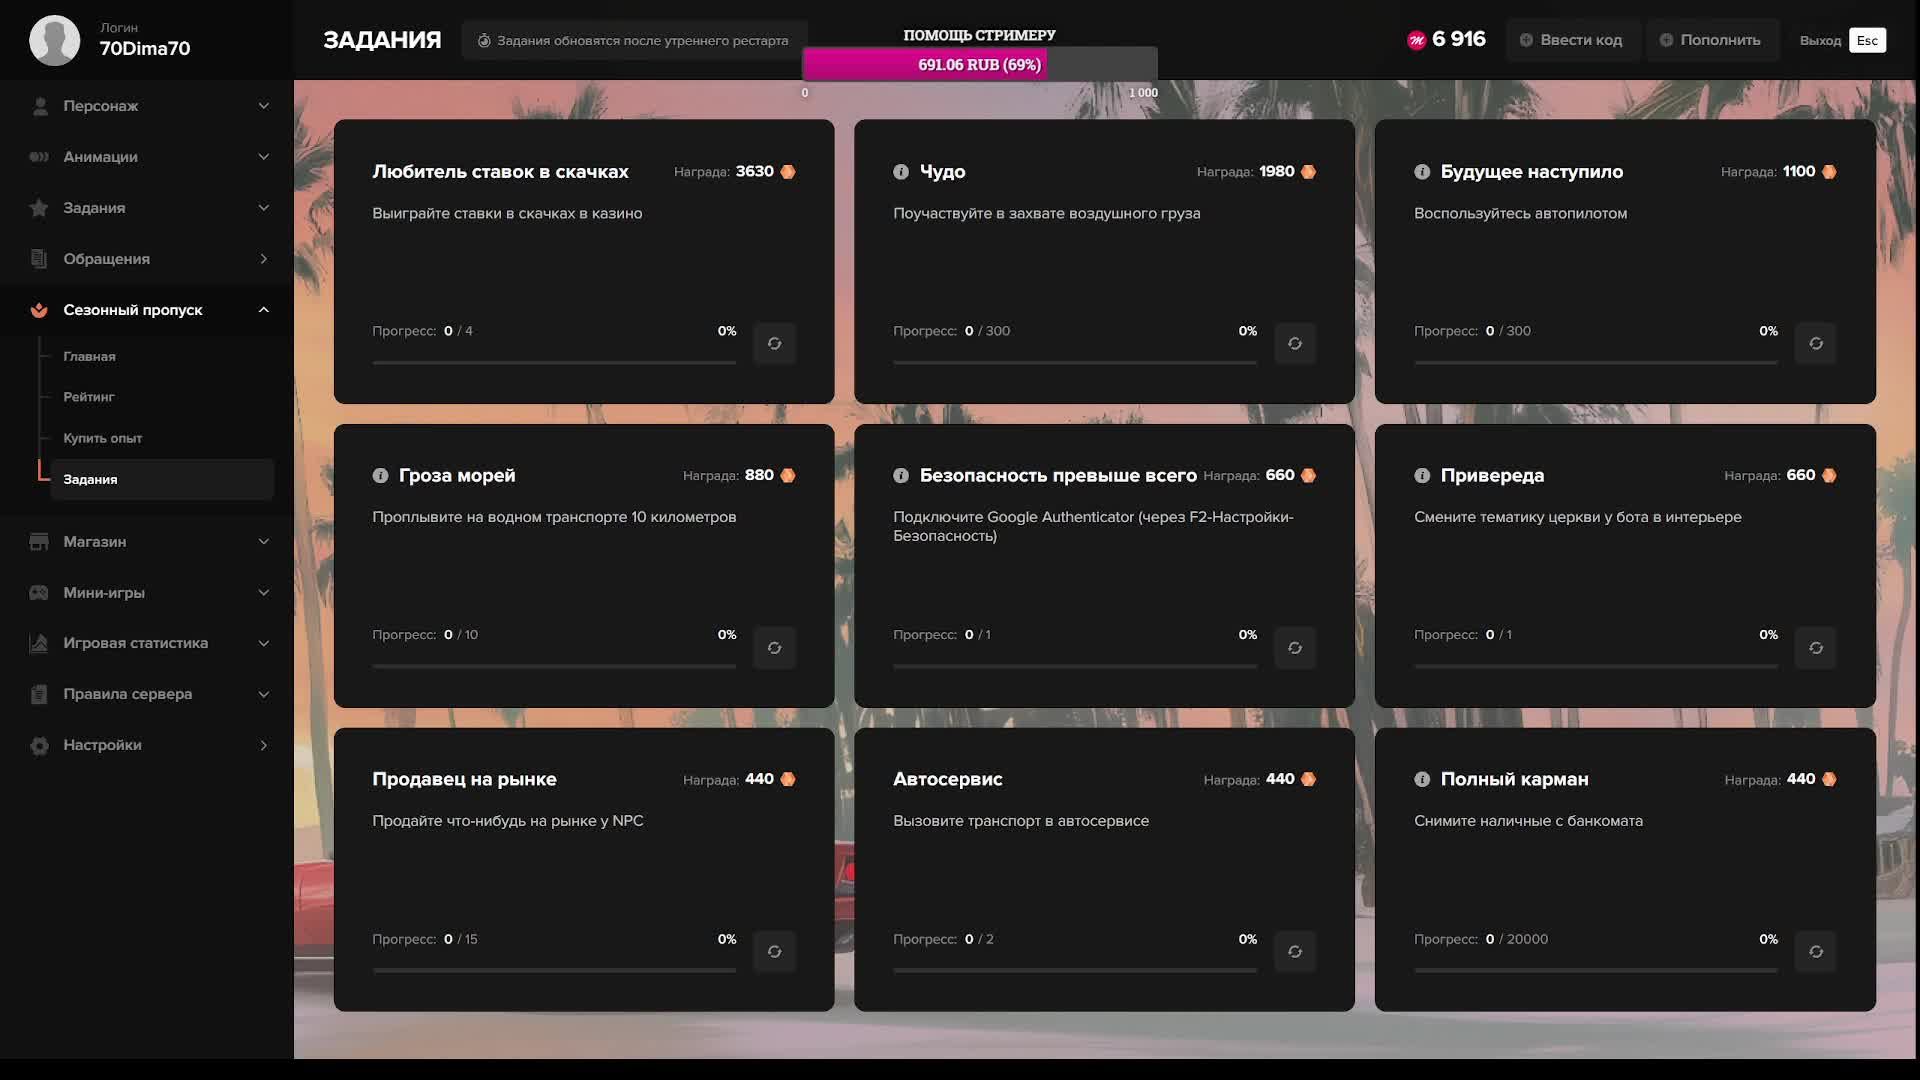This screenshot has height=1080, width=1920.
Task: Click the 'Пополнить' button
Action: pos(1711,40)
